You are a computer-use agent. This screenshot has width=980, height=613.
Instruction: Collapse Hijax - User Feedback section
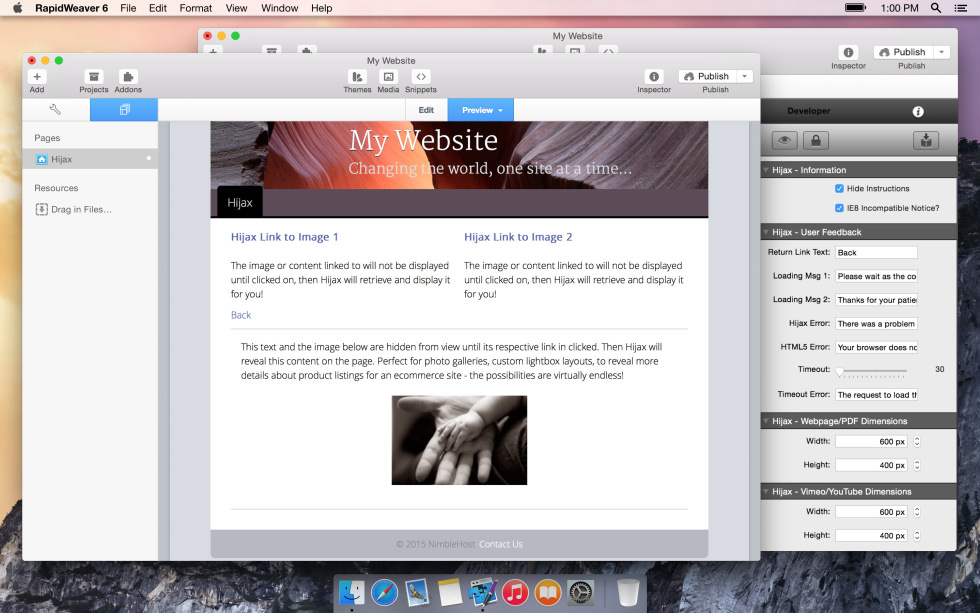766,232
